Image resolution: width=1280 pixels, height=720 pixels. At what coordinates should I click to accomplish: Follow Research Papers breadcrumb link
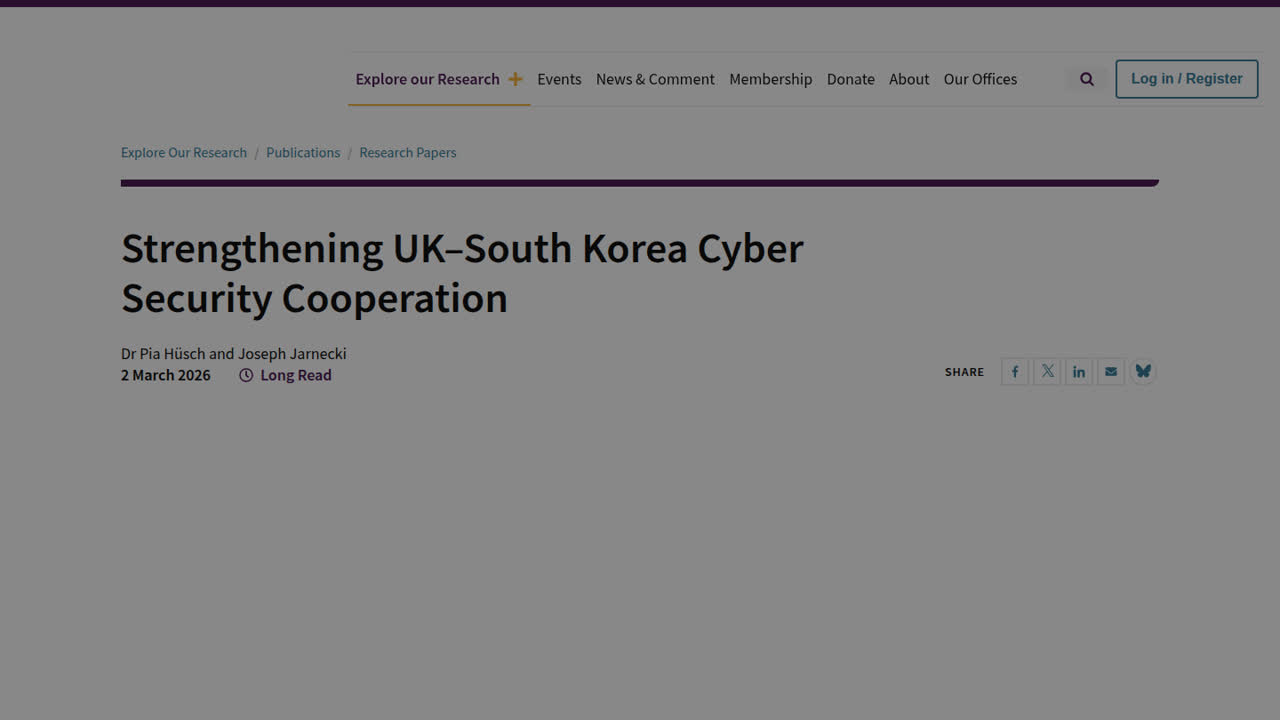tap(408, 153)
